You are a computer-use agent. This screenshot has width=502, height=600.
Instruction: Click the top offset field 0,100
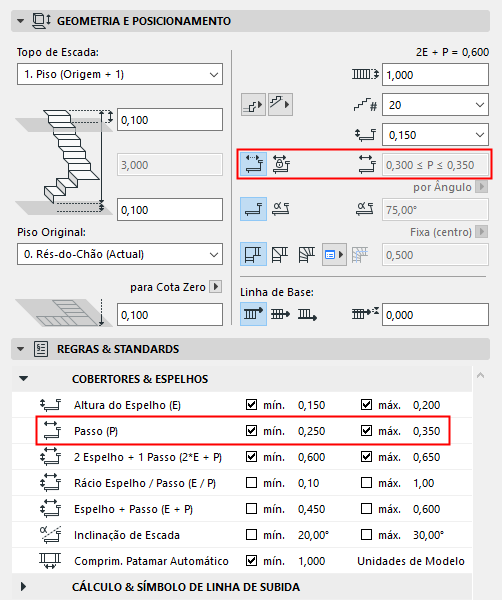170,120
